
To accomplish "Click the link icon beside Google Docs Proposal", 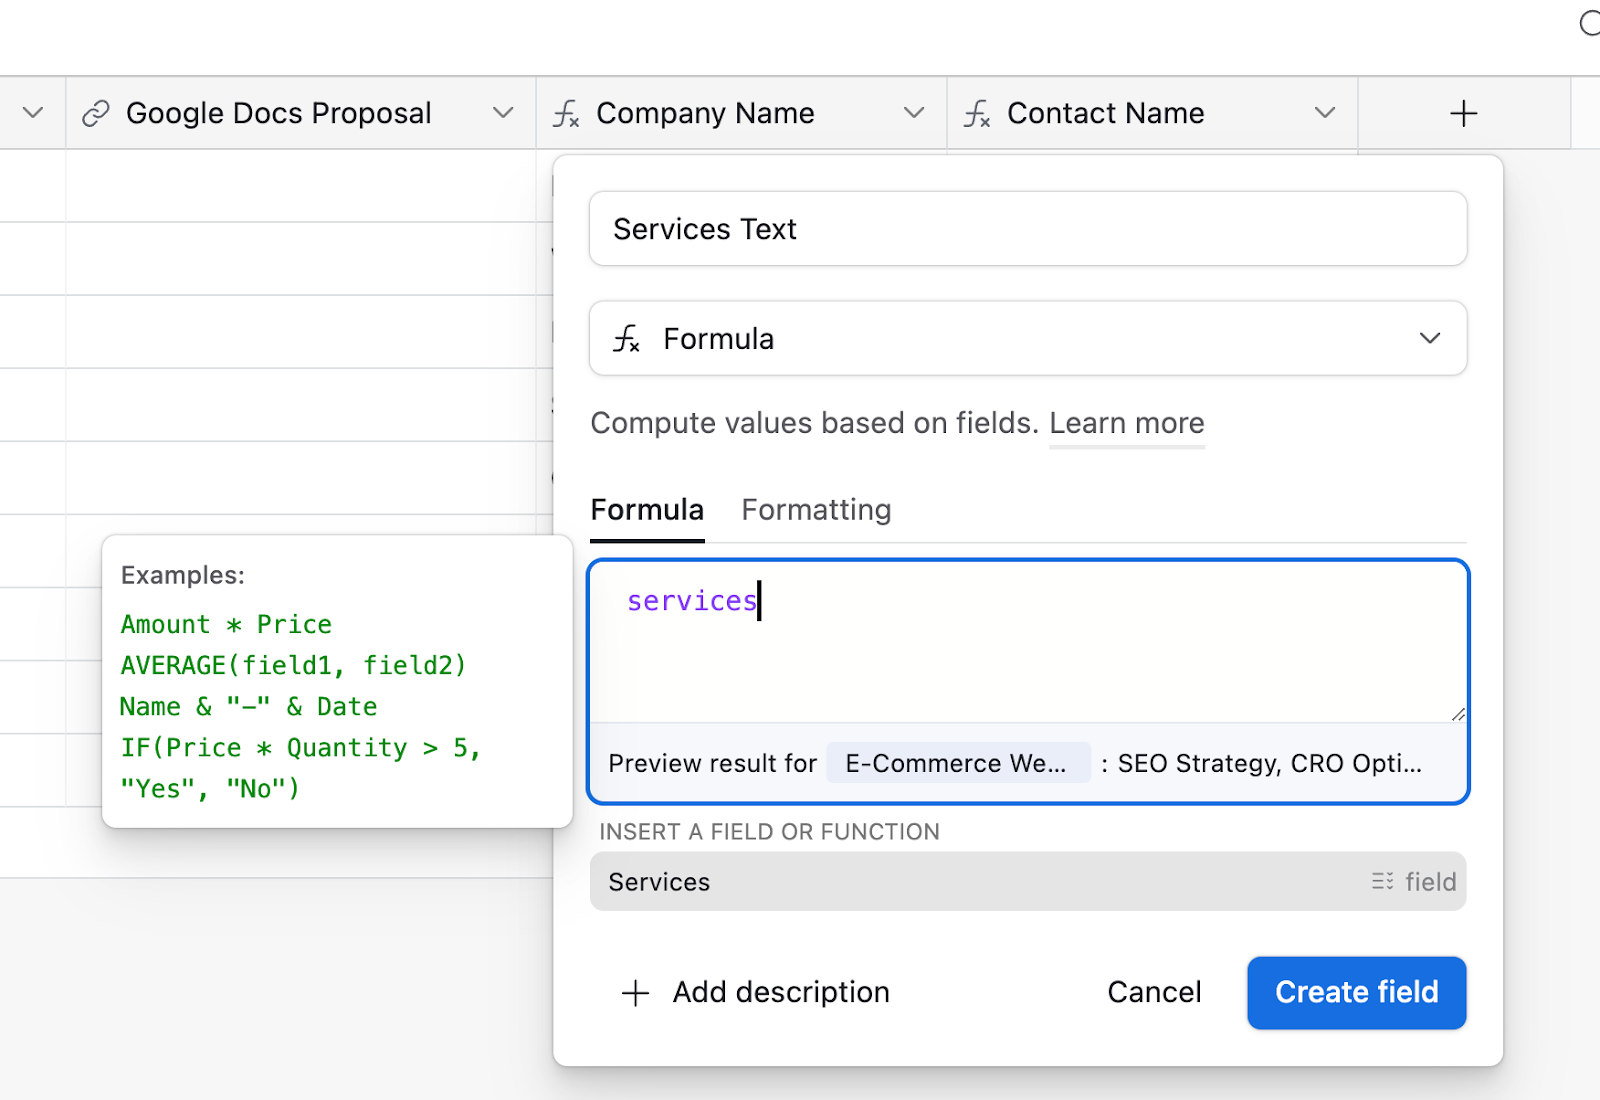I will (95, 114).
